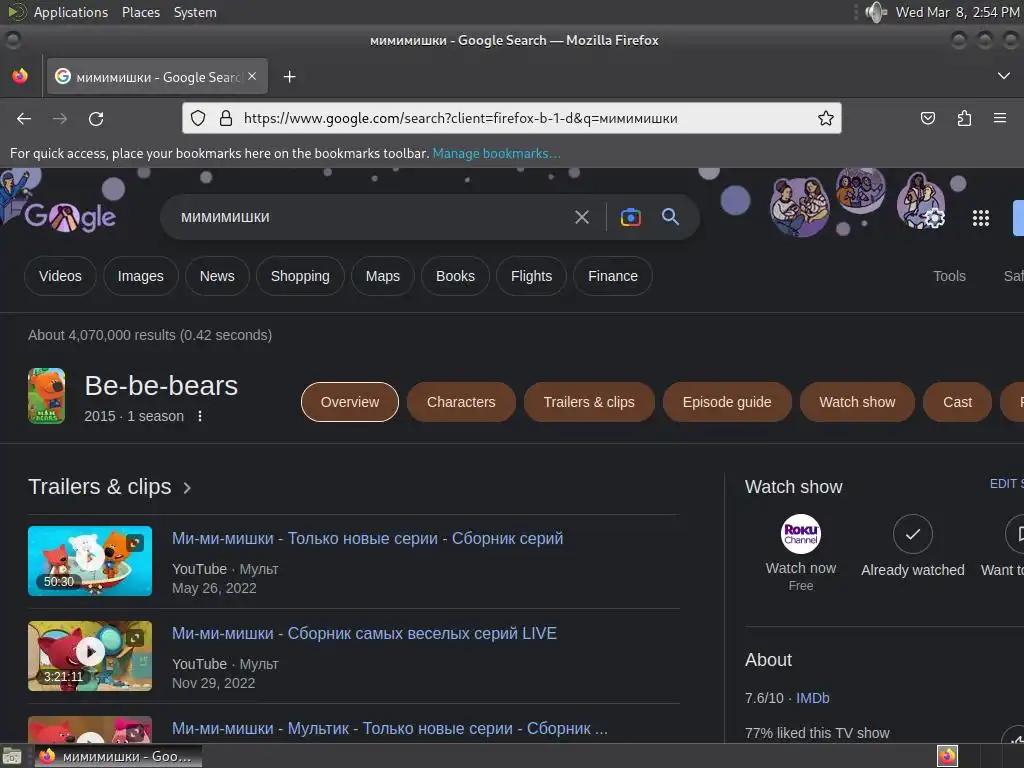Open a new tab with the plus icon
This screenshot has height=768, width=1024.
[x=289, y=77]
